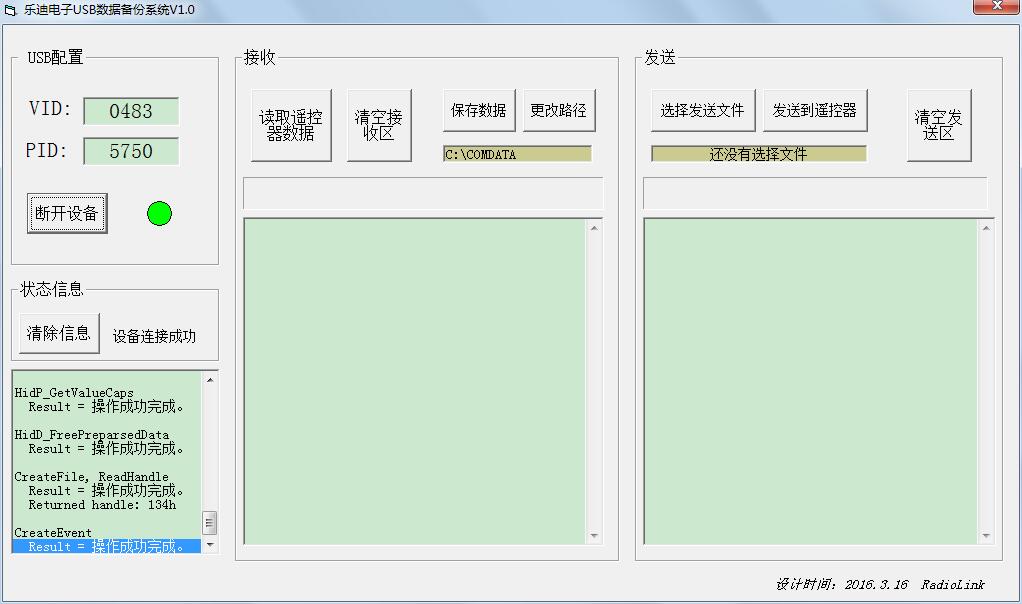This screenshot has height=604, width=1022.
Task: Click the 选择发送文件 choose file button
Action: (703, 111)
